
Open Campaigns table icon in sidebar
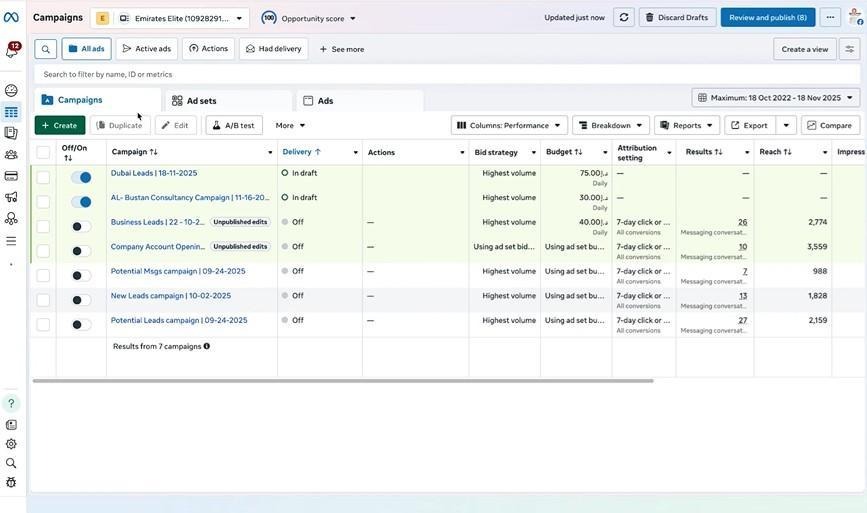click(11, 113)
